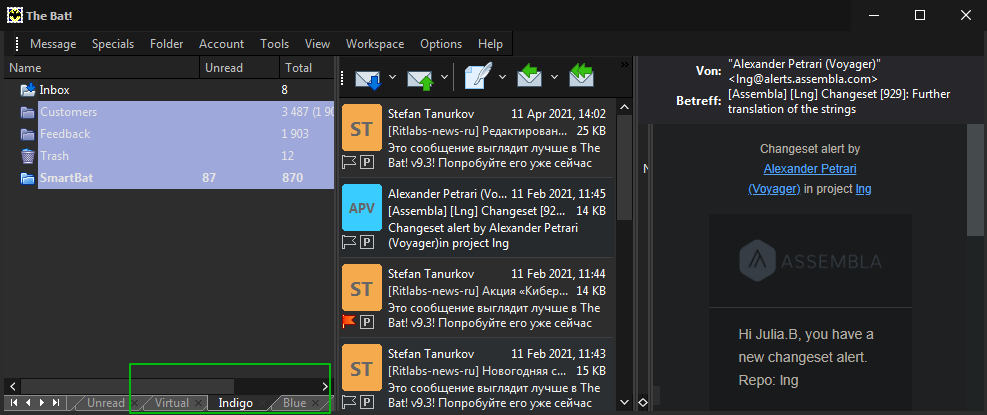Toggle red flag on 11:44 Stefan Tanurkov message
Viewport: 987px width, 415px height.
[x=349, y=322]
